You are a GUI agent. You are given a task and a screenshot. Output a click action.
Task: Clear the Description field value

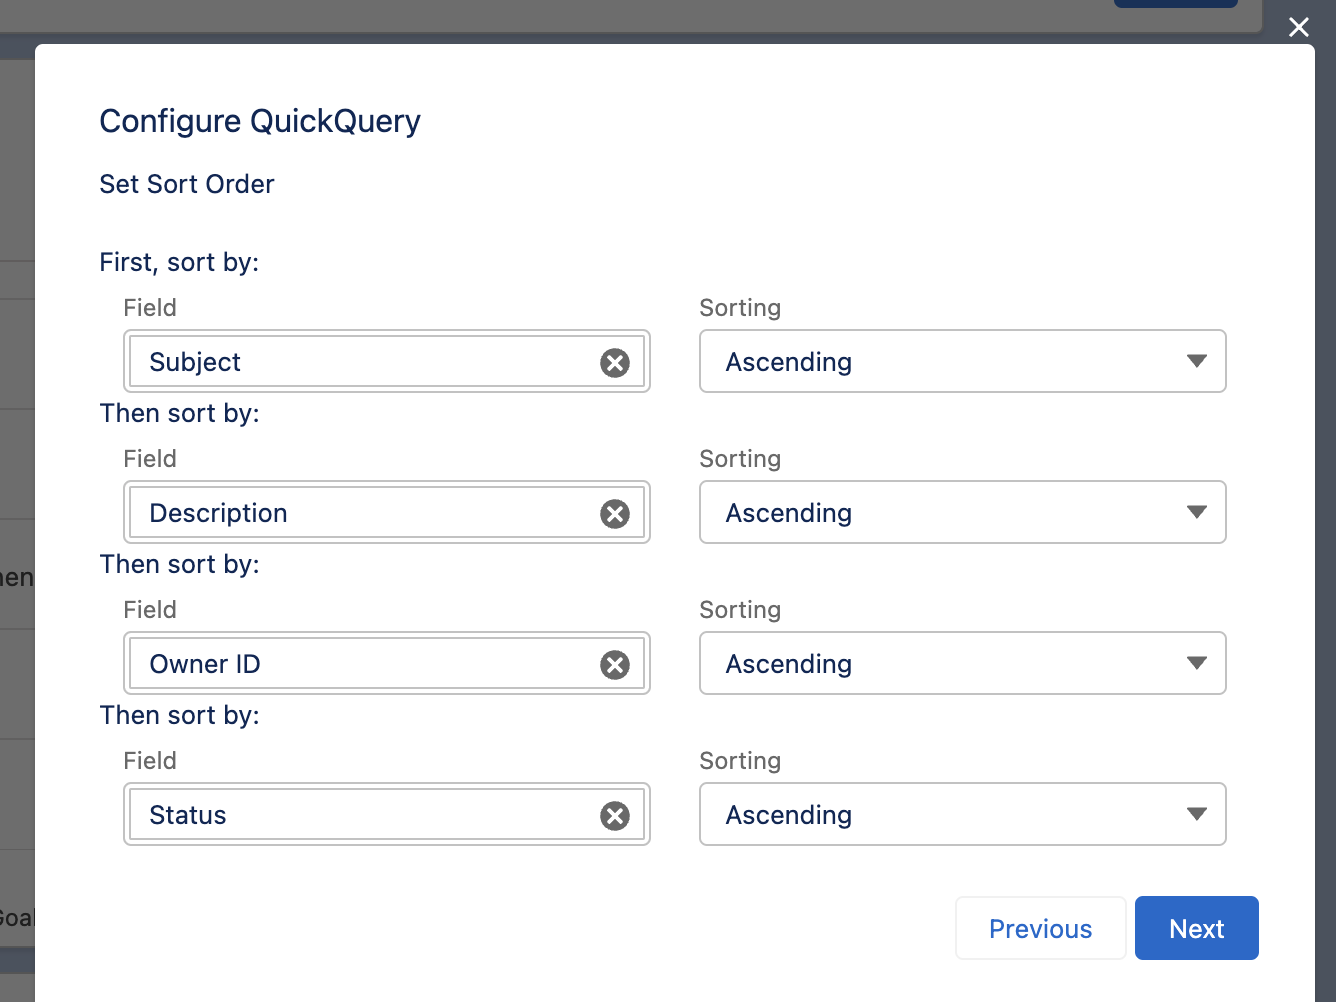(x=614, y=513)
